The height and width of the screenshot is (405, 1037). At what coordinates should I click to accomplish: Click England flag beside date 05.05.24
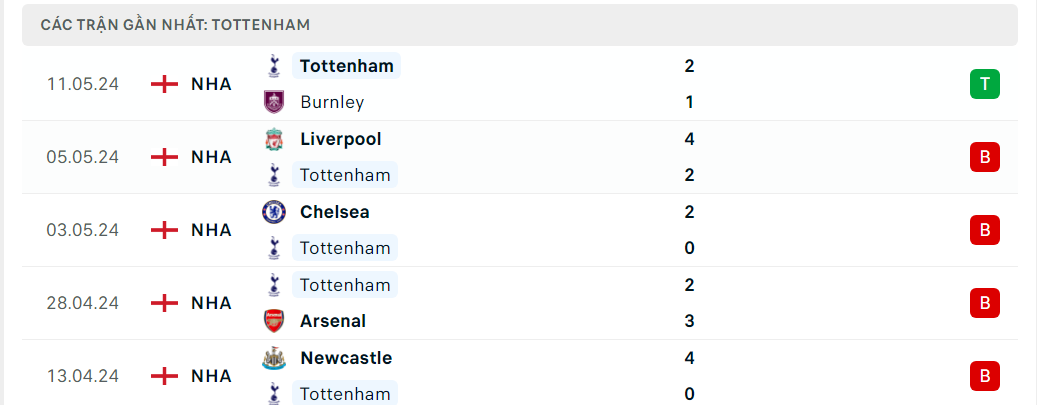click(x=164, y=157)
